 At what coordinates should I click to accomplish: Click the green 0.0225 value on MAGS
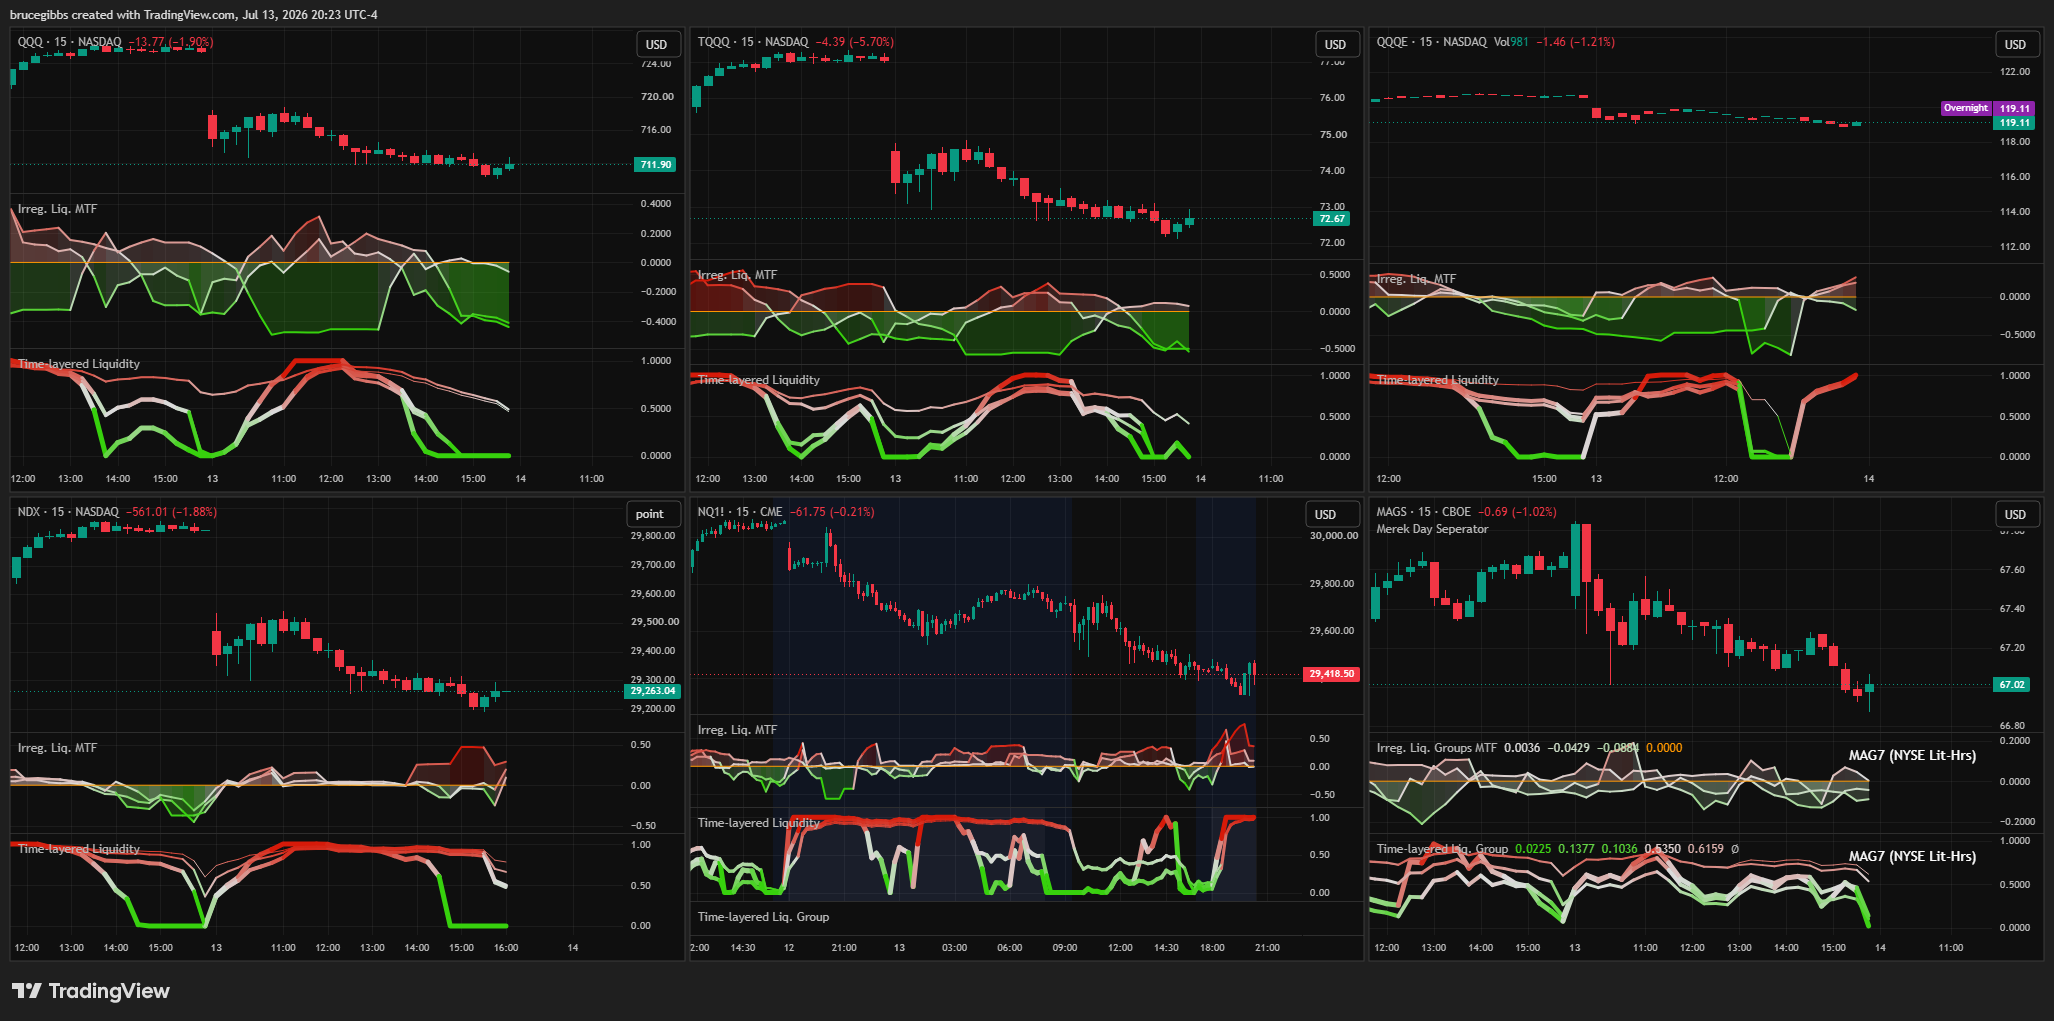[x=1533, y=849]
